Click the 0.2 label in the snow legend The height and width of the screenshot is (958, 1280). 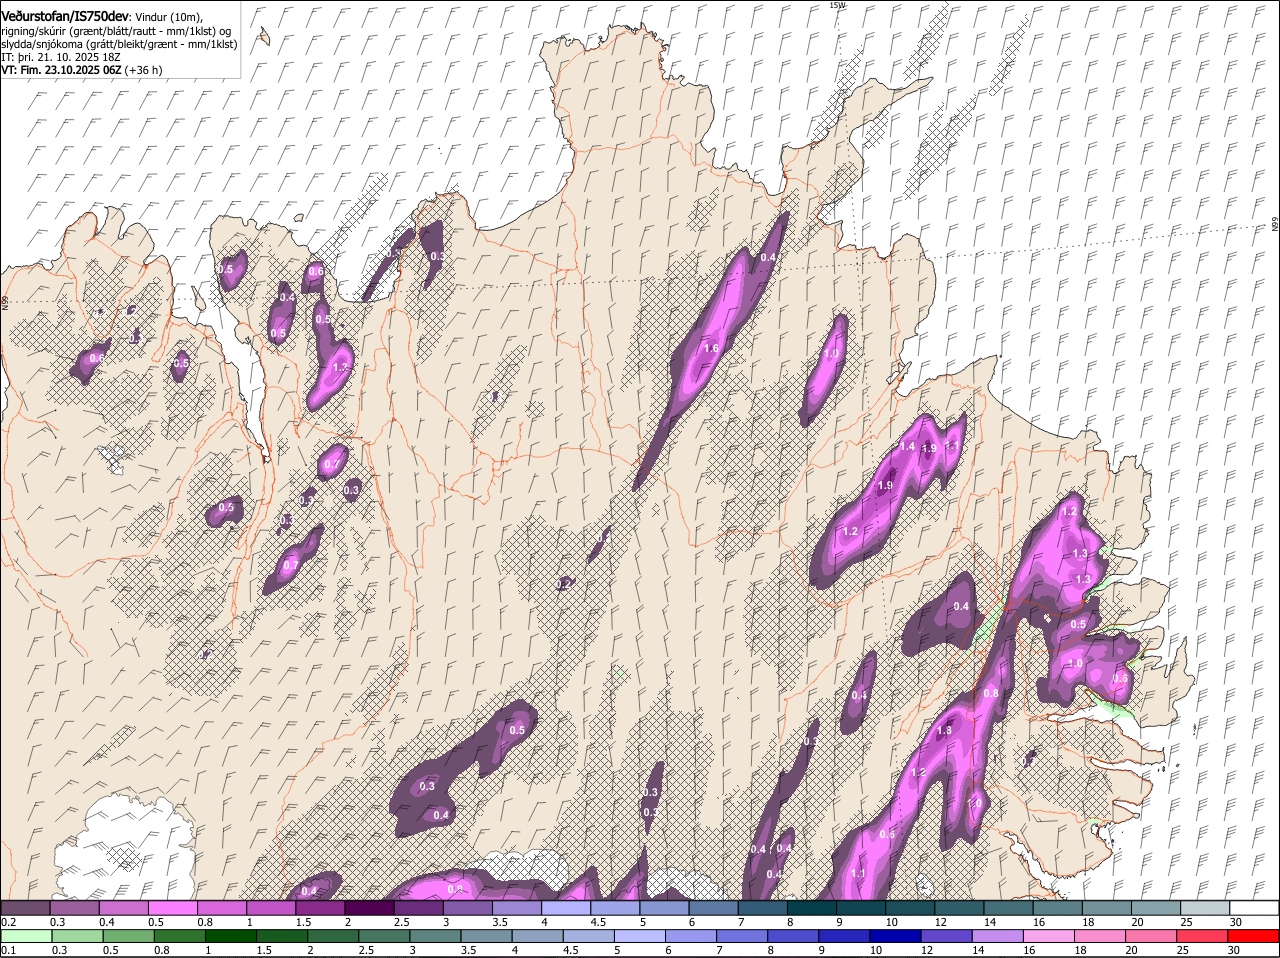click(x=8, y=922)
